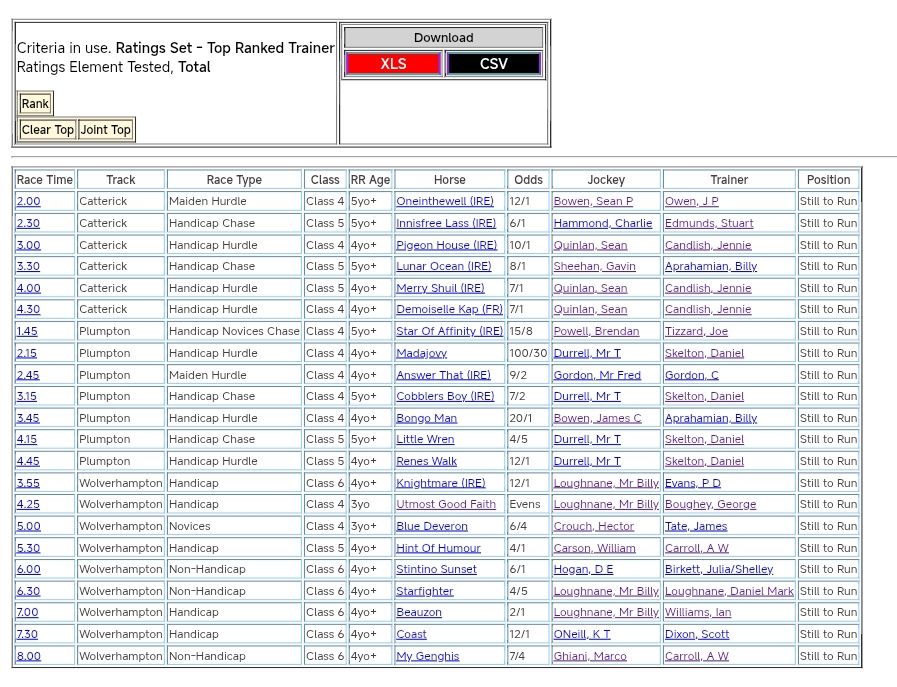View jockey Crouch, Hector
The height and width of the screenshot is (687, 897).
point(593,527)
